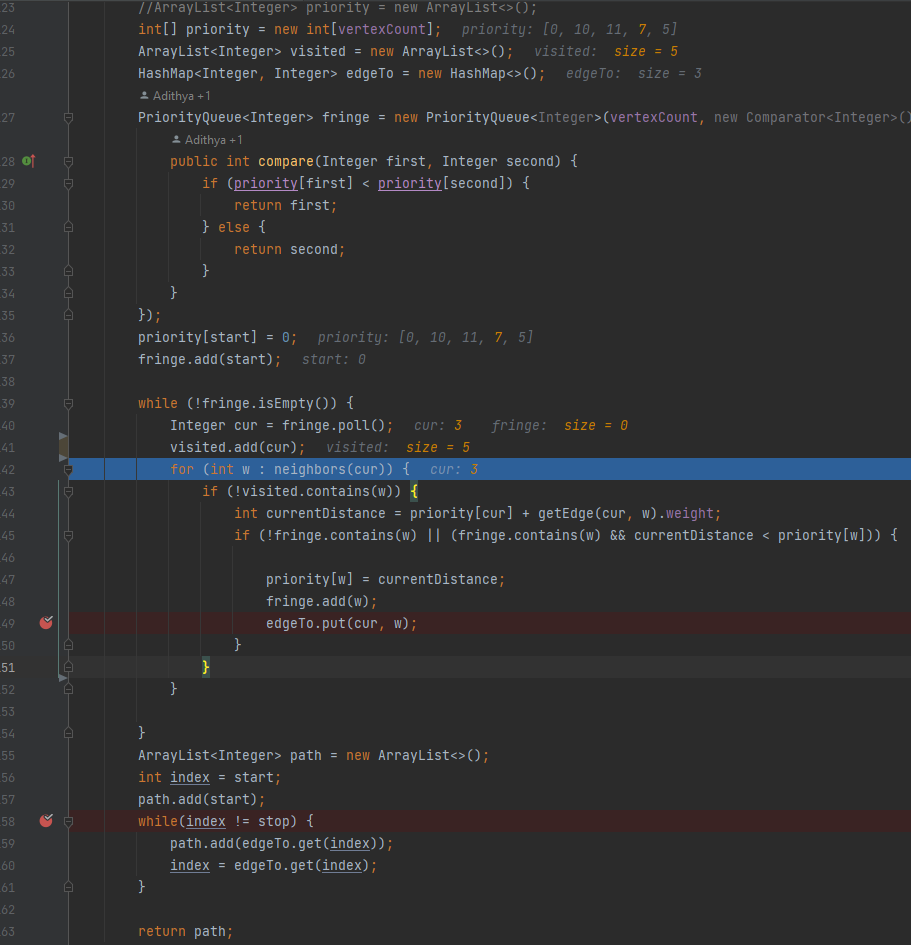Image resolution: width=911 pixels, height=945 pixels.
Task: Click the fold end marker on line 61
Action: pos(68,887)
